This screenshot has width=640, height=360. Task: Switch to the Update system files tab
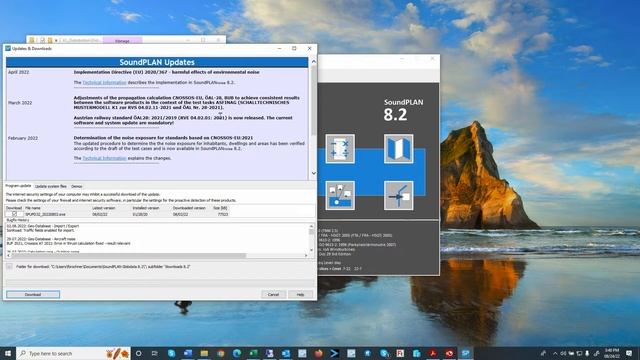pos(51,186)
